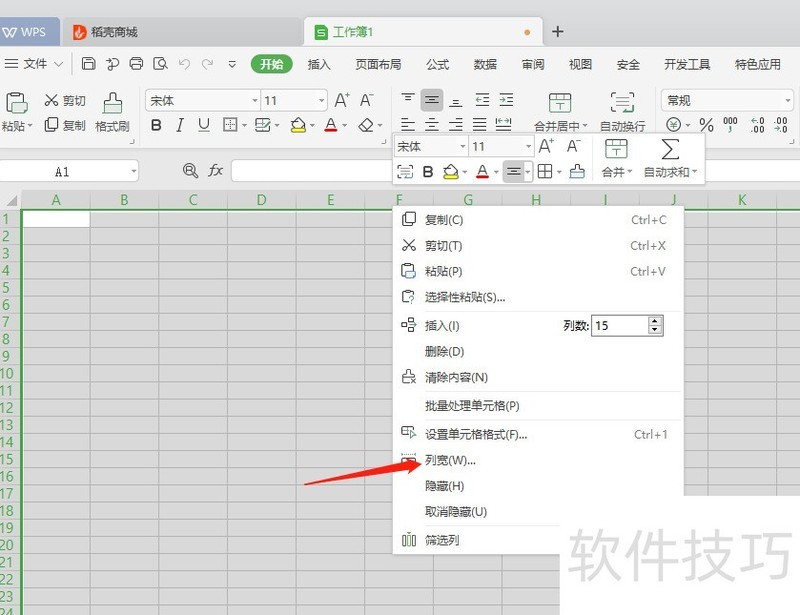Toggle Italic formatting in the ribbon
800x615 pixels.
point(180,126)
